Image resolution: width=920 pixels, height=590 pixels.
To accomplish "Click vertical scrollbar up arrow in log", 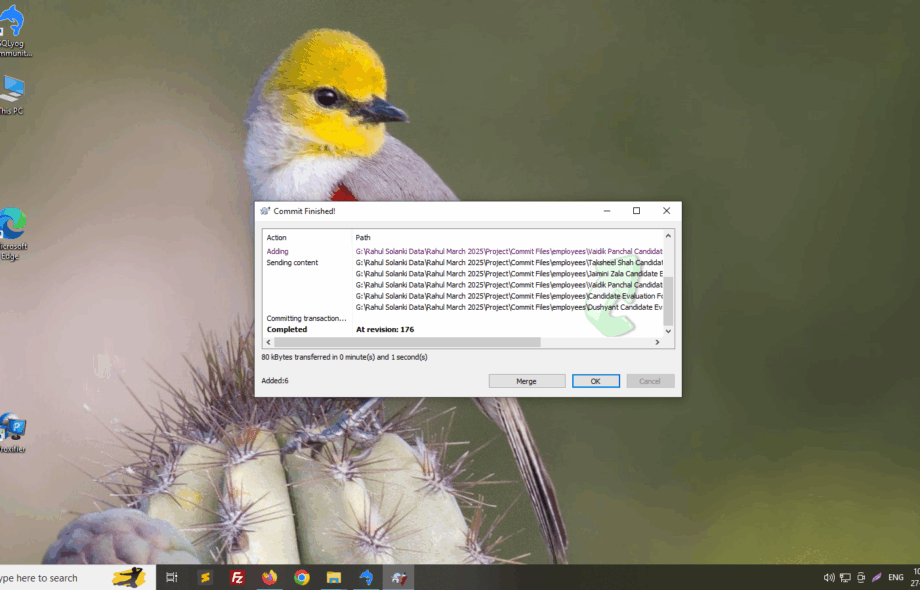I will 669,236.
